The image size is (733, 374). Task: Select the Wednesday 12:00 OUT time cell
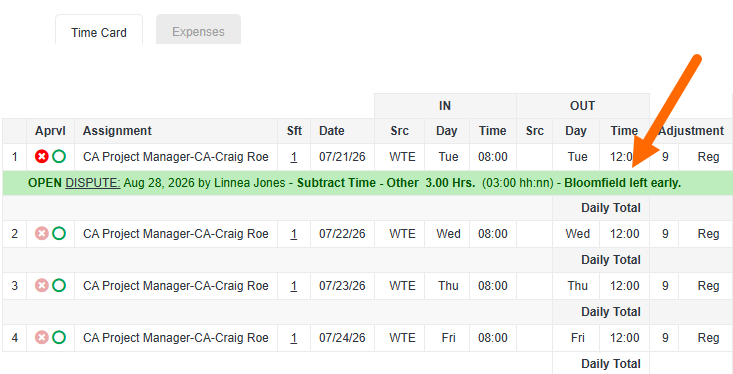click(x=625, y=233)
